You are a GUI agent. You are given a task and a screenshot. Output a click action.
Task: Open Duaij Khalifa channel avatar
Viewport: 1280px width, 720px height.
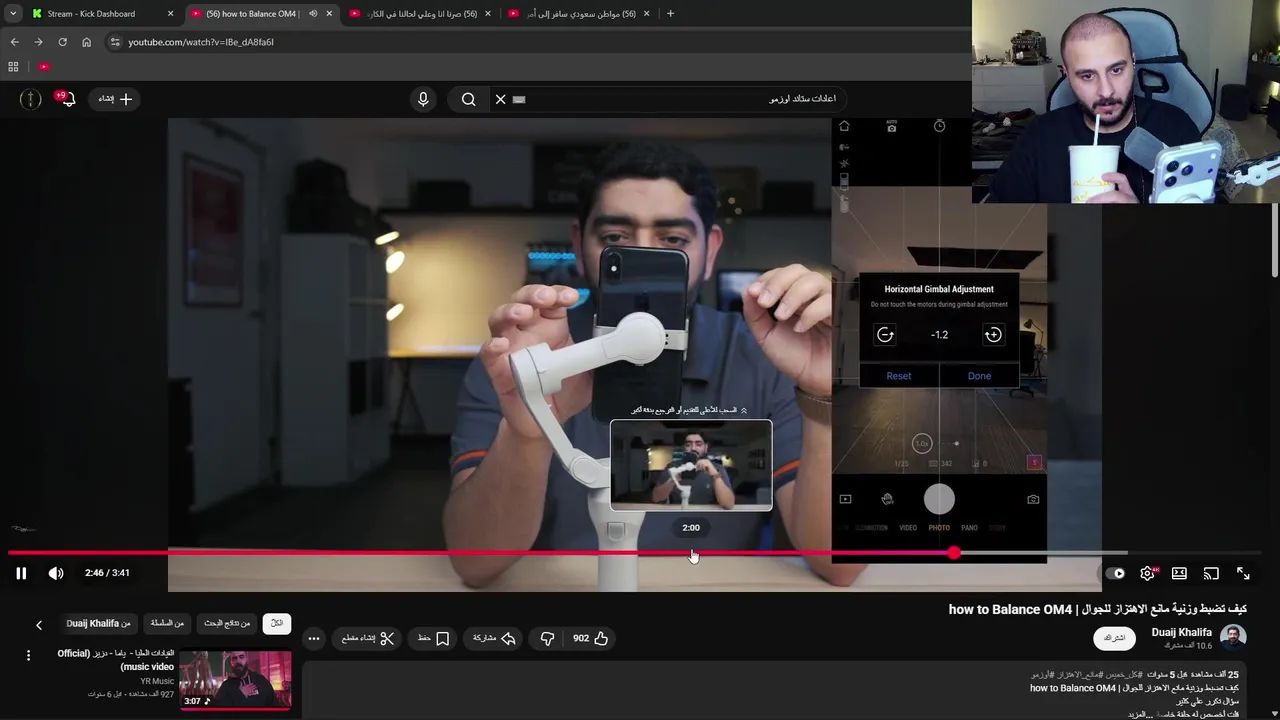click(x=1233, y=637)
